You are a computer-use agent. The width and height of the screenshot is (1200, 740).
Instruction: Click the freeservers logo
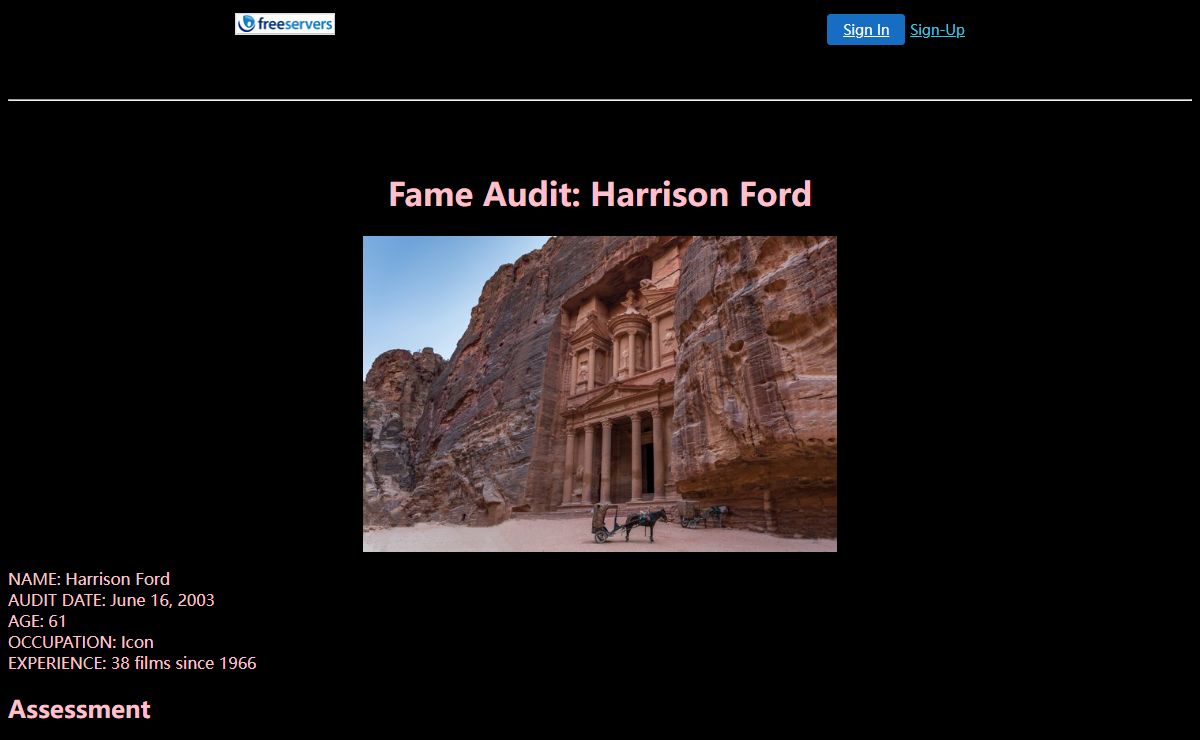[285, 24]
